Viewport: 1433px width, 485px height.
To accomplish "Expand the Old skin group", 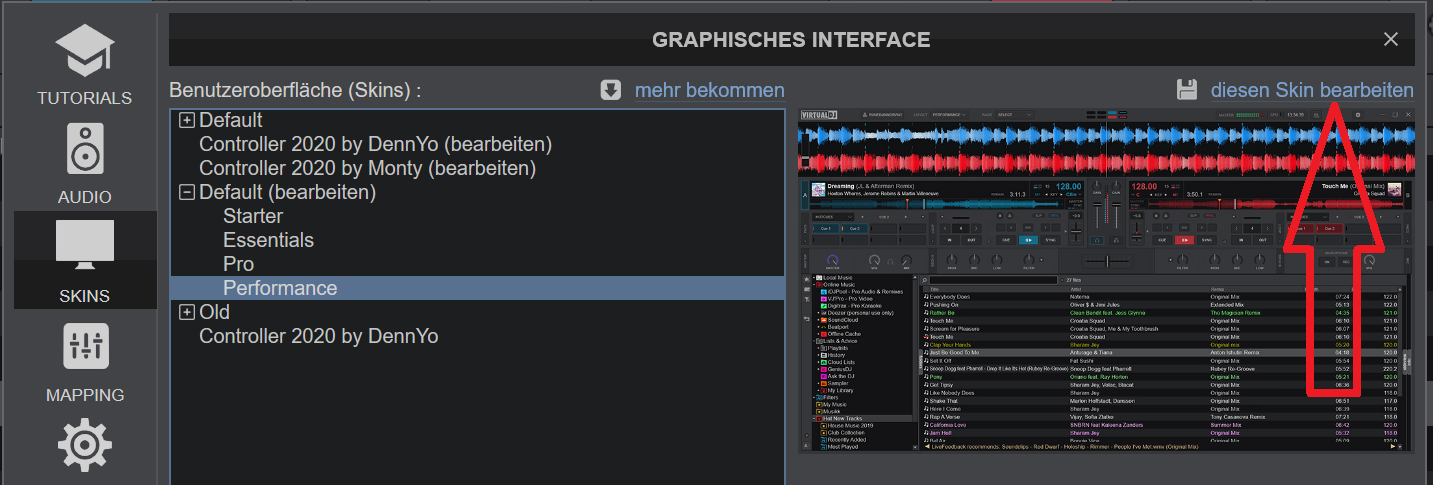I will (186, 312).
